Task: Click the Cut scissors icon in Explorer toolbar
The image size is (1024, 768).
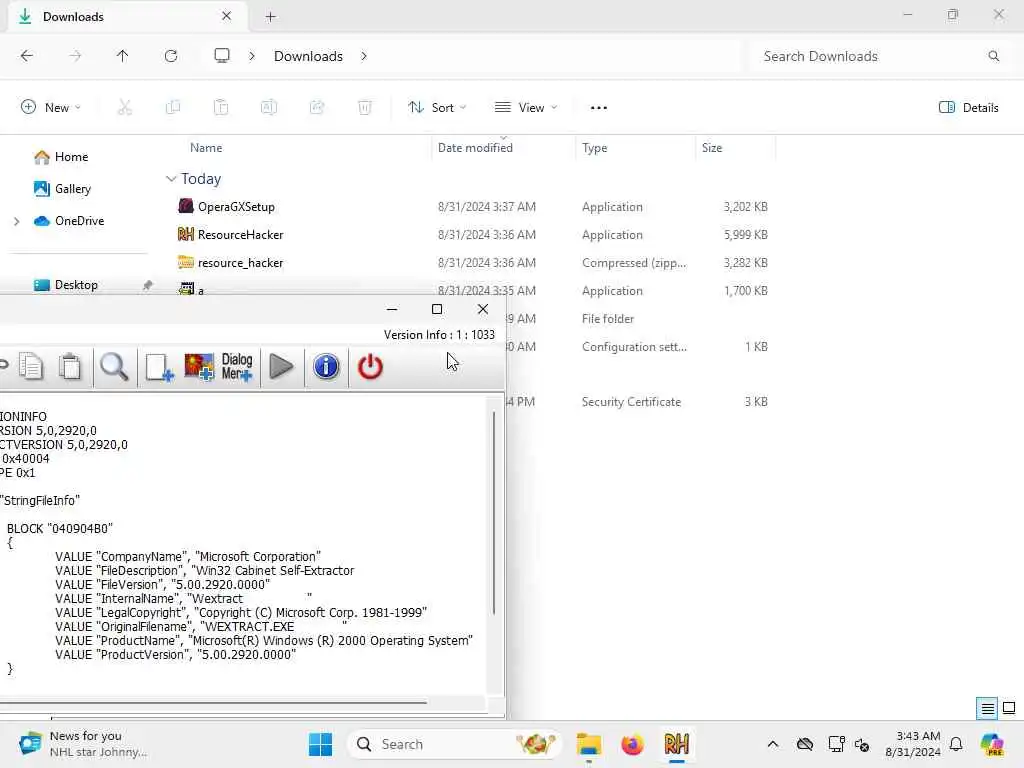Action: (x=125, y=107)
